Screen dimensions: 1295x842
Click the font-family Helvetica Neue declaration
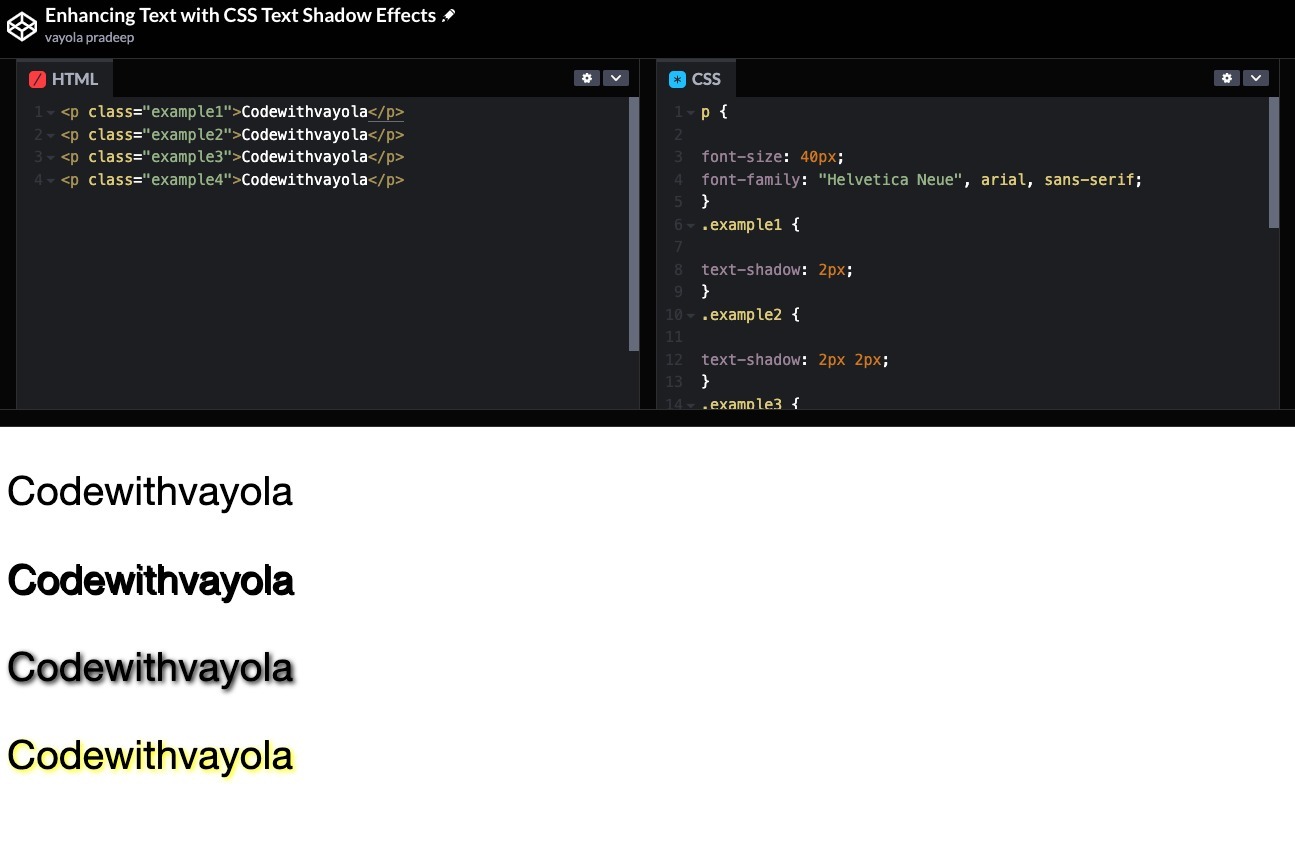(x=921, y=180)
